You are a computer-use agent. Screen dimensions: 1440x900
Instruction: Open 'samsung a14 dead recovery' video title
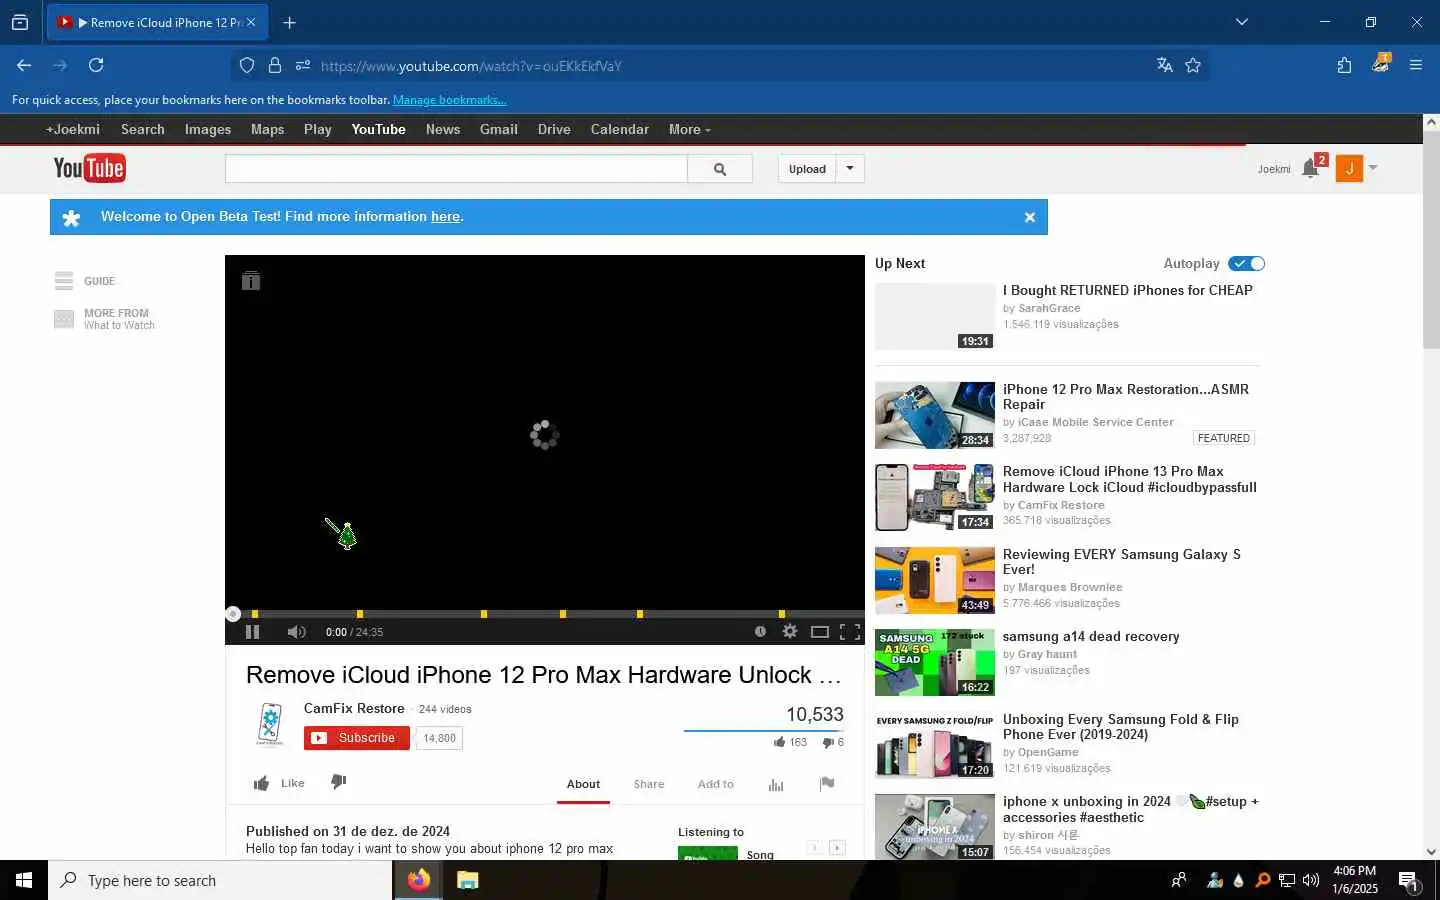pyautogui.click(x=1091, y=637)
